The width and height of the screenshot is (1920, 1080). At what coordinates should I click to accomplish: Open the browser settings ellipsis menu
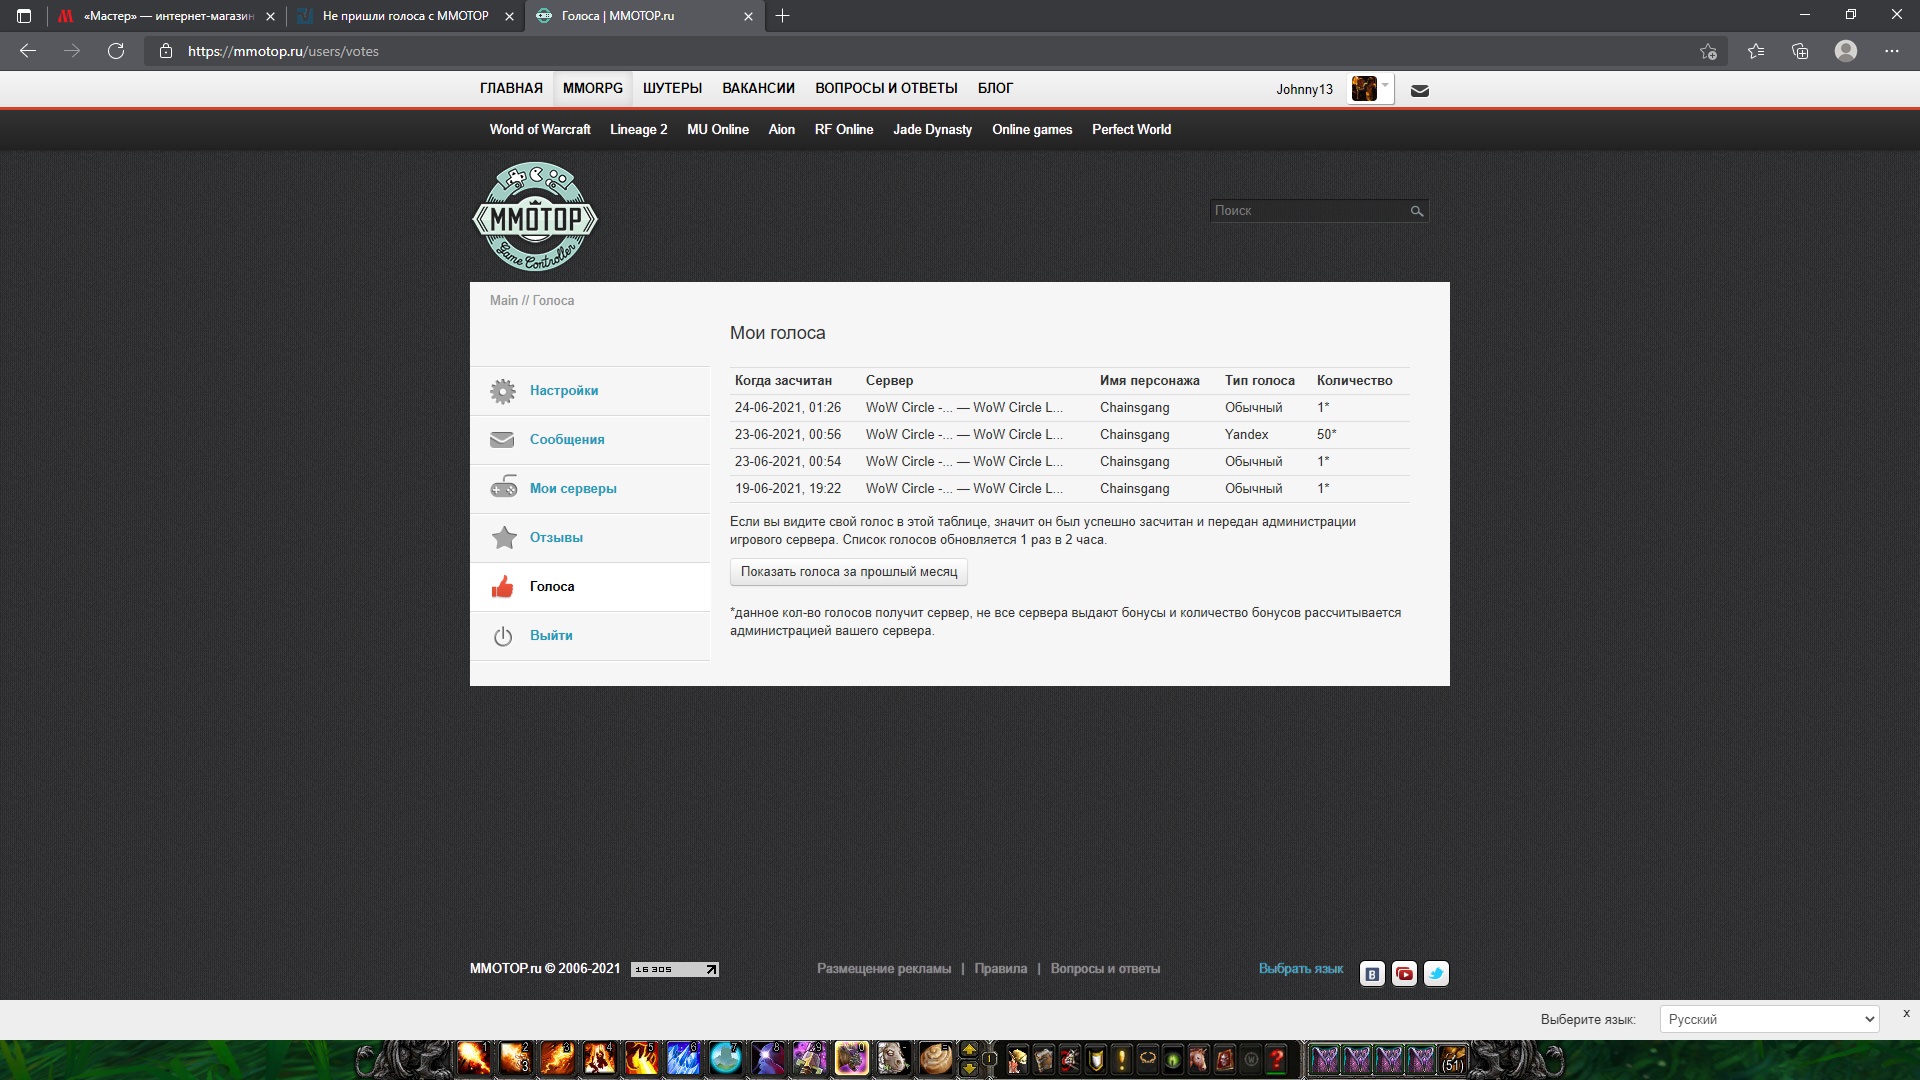[1891, 51]
